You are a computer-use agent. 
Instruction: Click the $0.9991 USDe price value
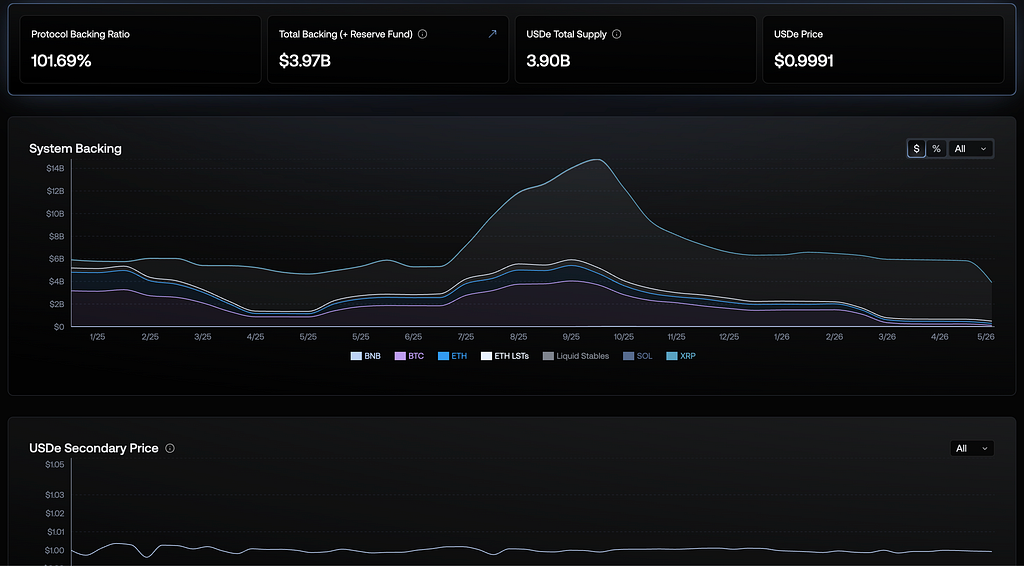(803, 61)
